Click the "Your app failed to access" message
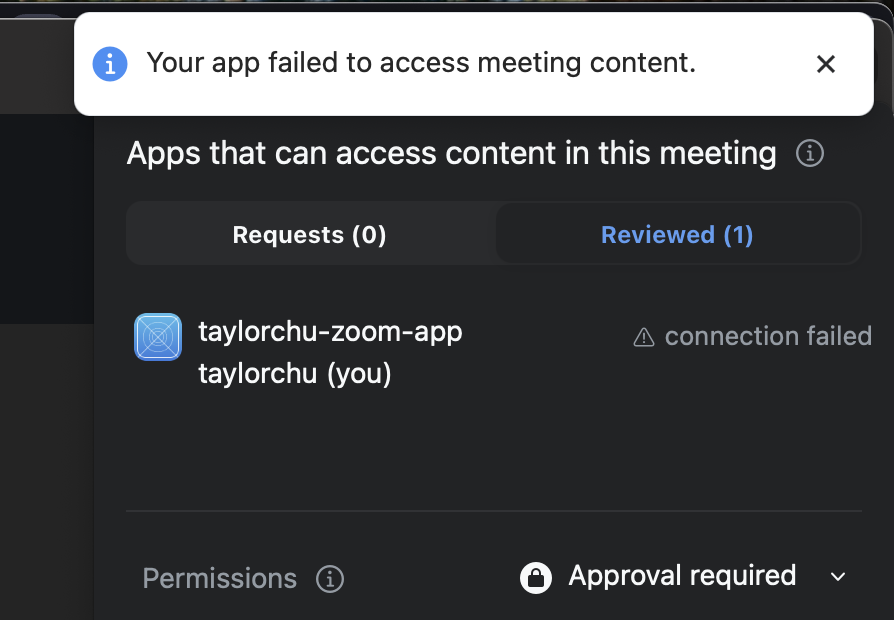The width and height of the screenshot is (894, 620). coord(421,64)
